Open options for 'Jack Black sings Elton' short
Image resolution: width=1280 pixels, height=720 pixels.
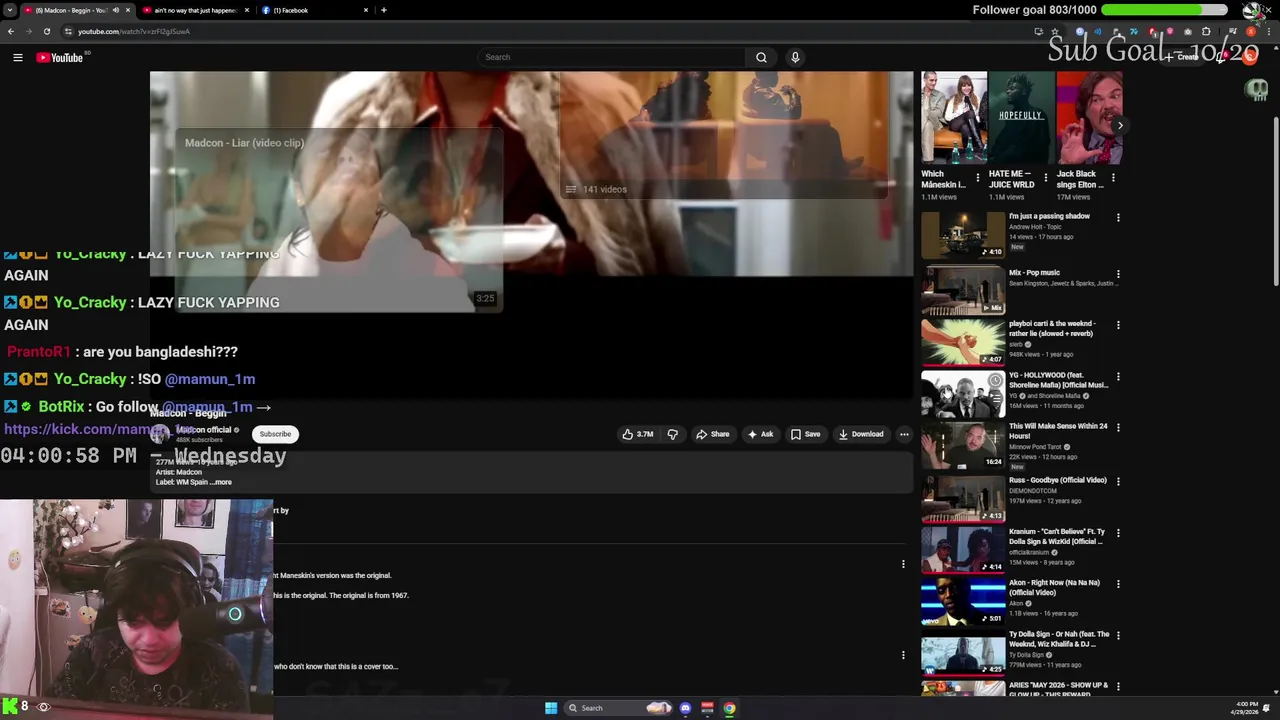[1113, 178]
